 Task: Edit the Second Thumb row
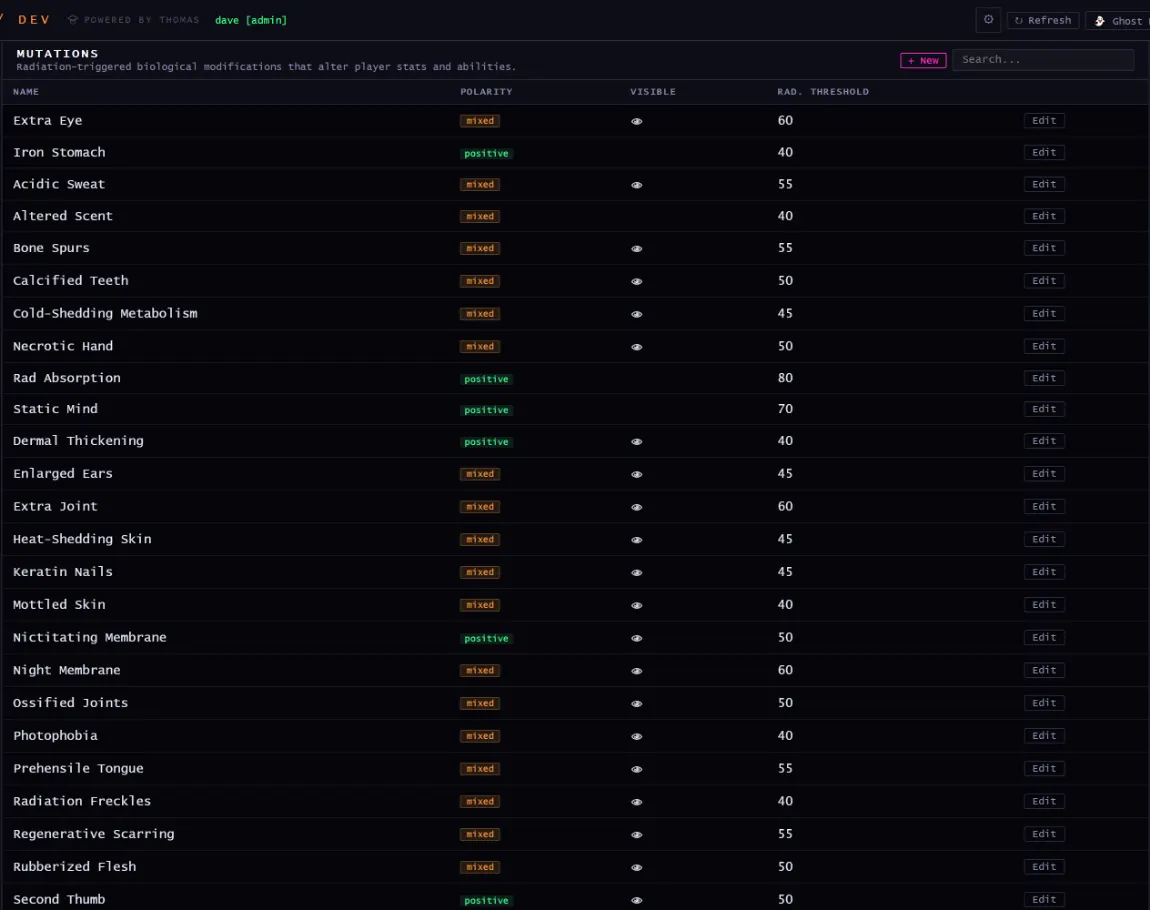1044,899
